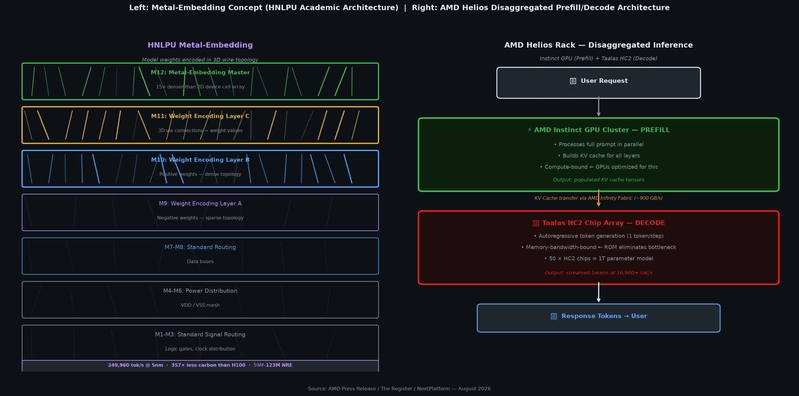799x396 pixels.
Task: Select the M9: Weight Encoding Layer A label
Action: (x=200, y=203)
